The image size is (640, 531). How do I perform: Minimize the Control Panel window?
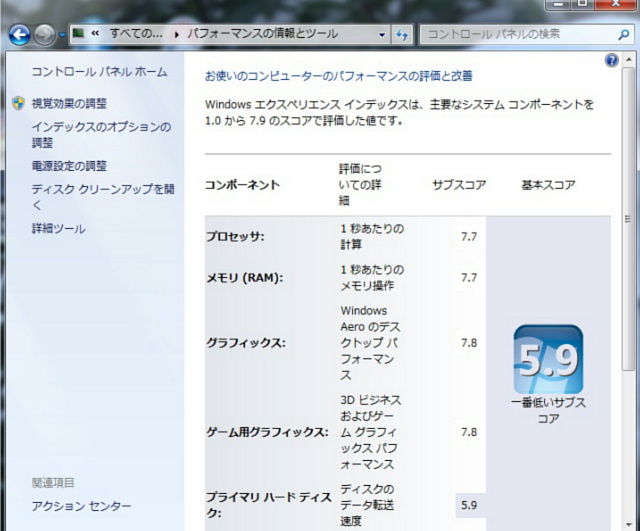pos(560,4)
